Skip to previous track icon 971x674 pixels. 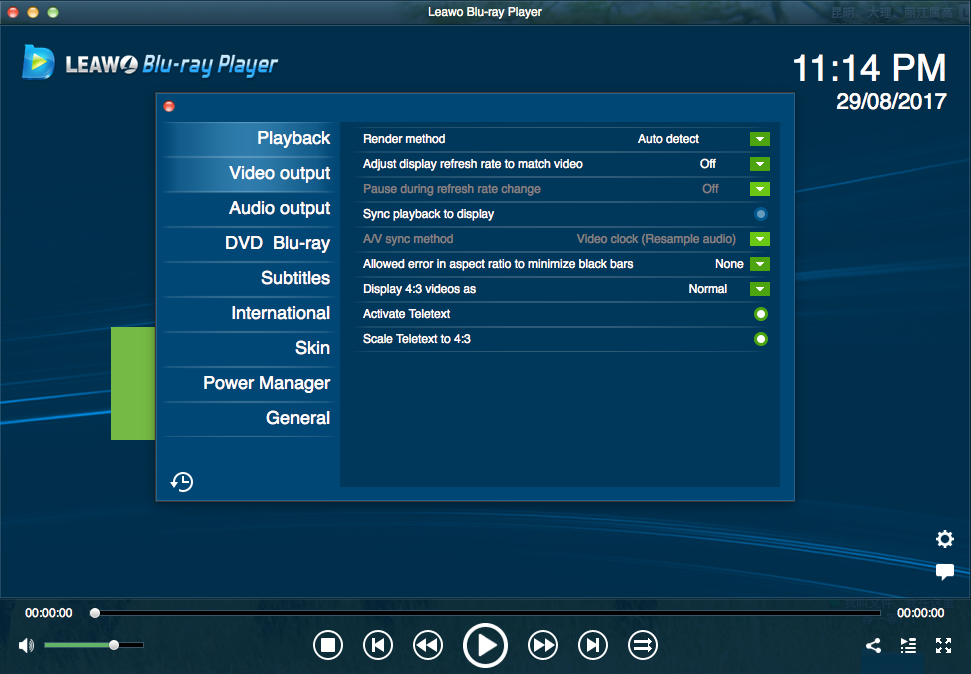pyautogui.click(x=377, y=645)
